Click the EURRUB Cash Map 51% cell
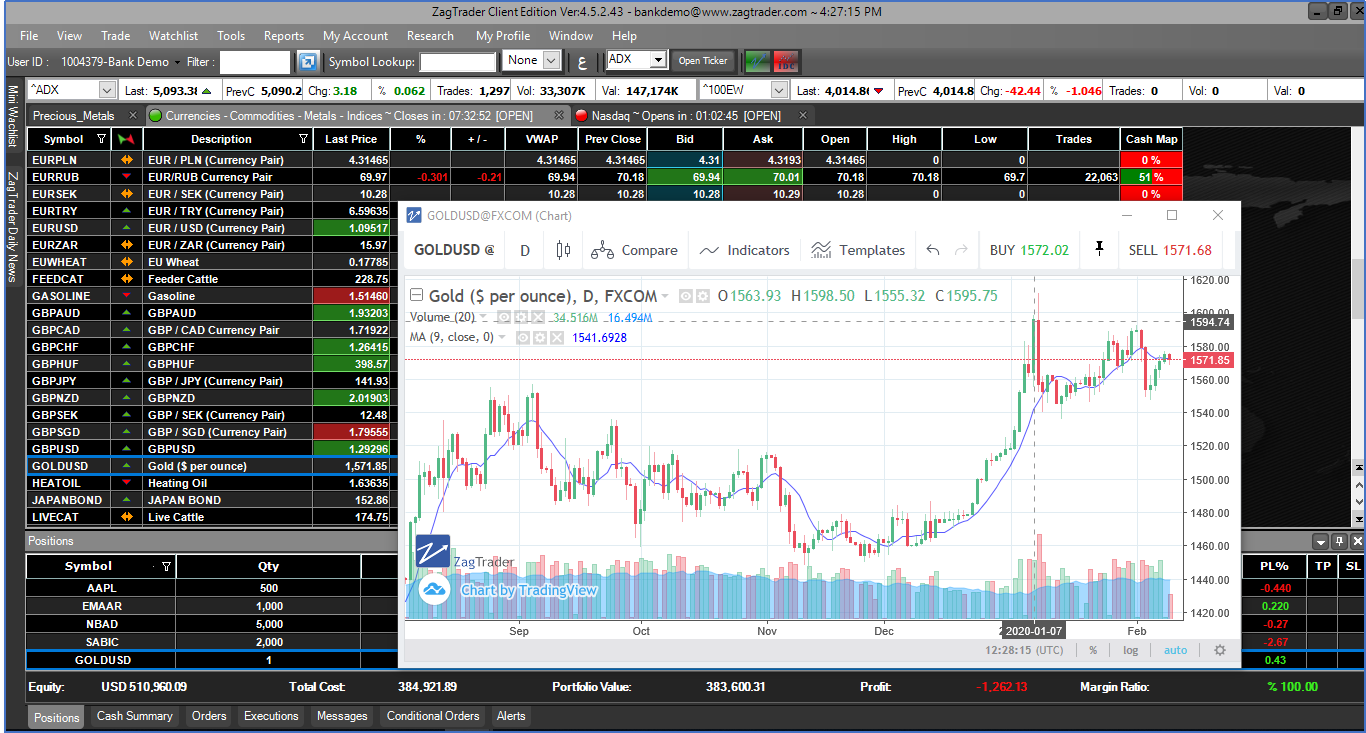The height and width of the screenshot is (733, 1366). click(x=1152, y=177)
